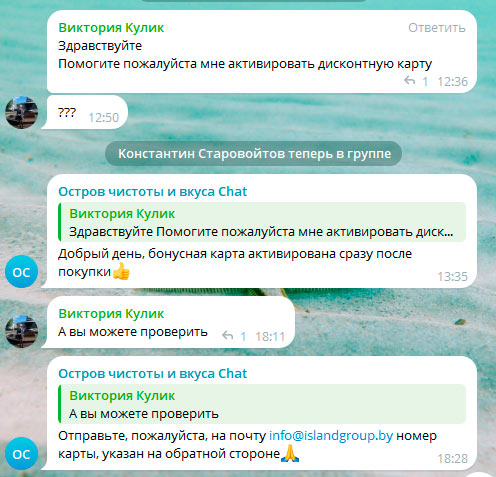
Task: Click Константин Старовойтов joined group notice
Action: point(254,154)
